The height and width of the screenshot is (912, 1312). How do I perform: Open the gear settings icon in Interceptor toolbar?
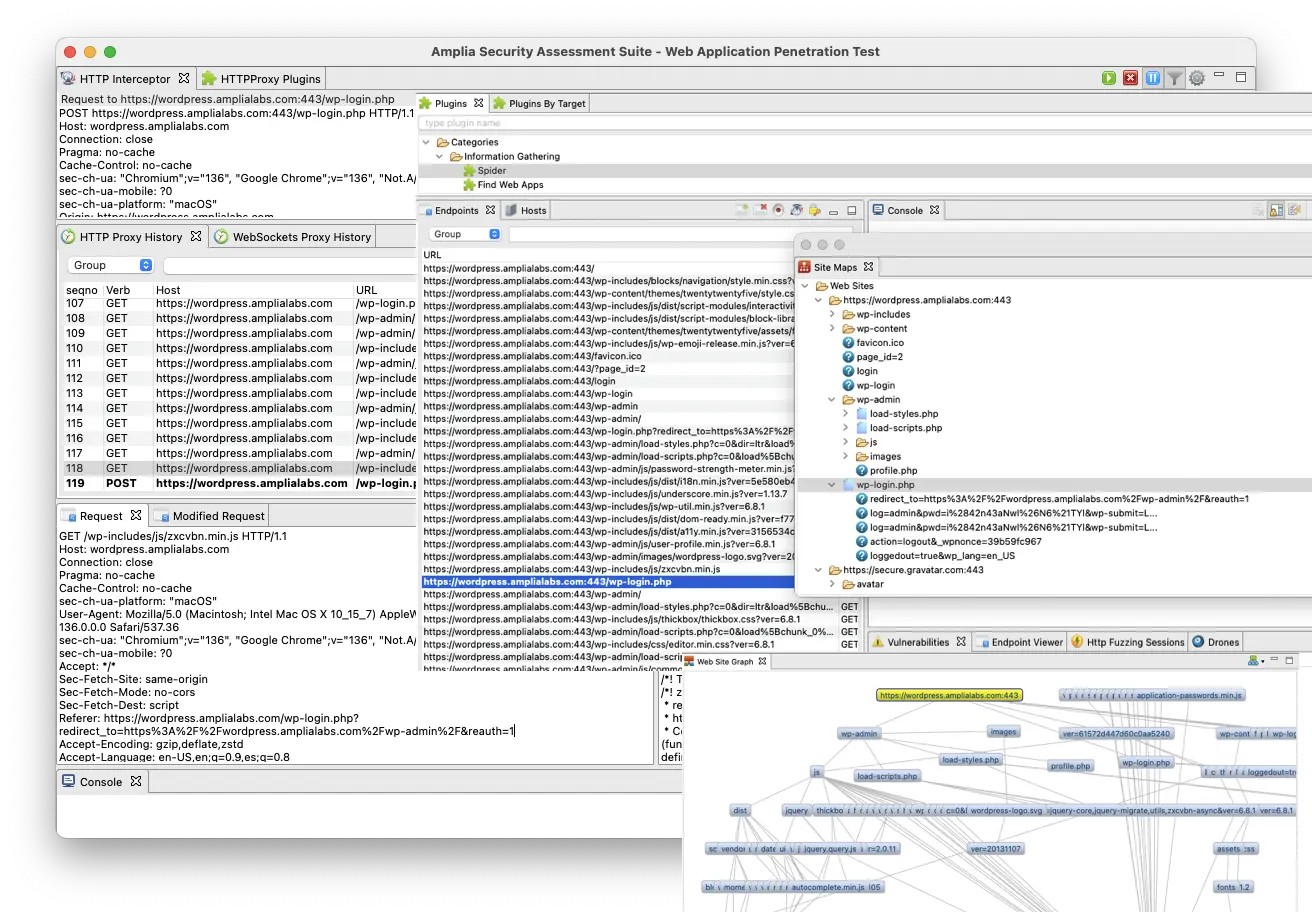coord(1197,78)
